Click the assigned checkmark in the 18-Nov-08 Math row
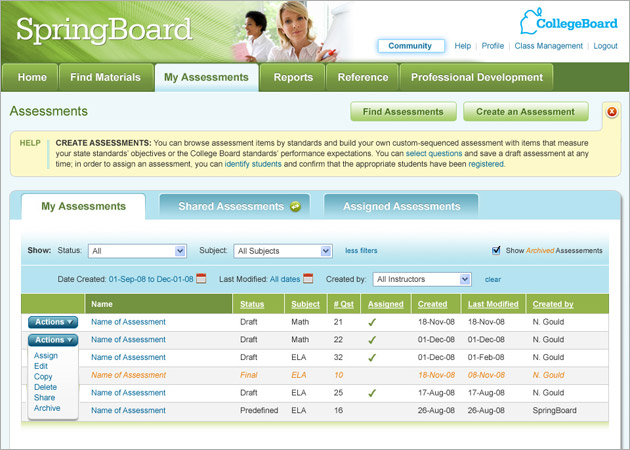Viewport: 630px width, 450px height. 372,322
